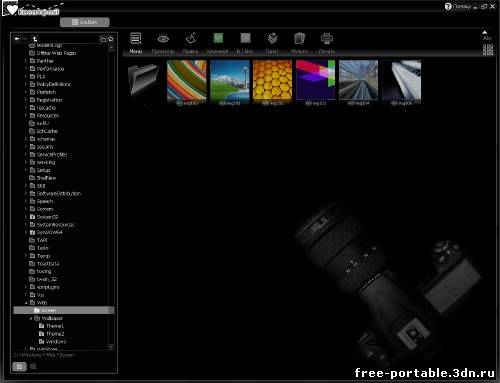Click the eye-shaped Просмотр (view) icon
Screen dimensions: 500x383
(x=163, y=39)
